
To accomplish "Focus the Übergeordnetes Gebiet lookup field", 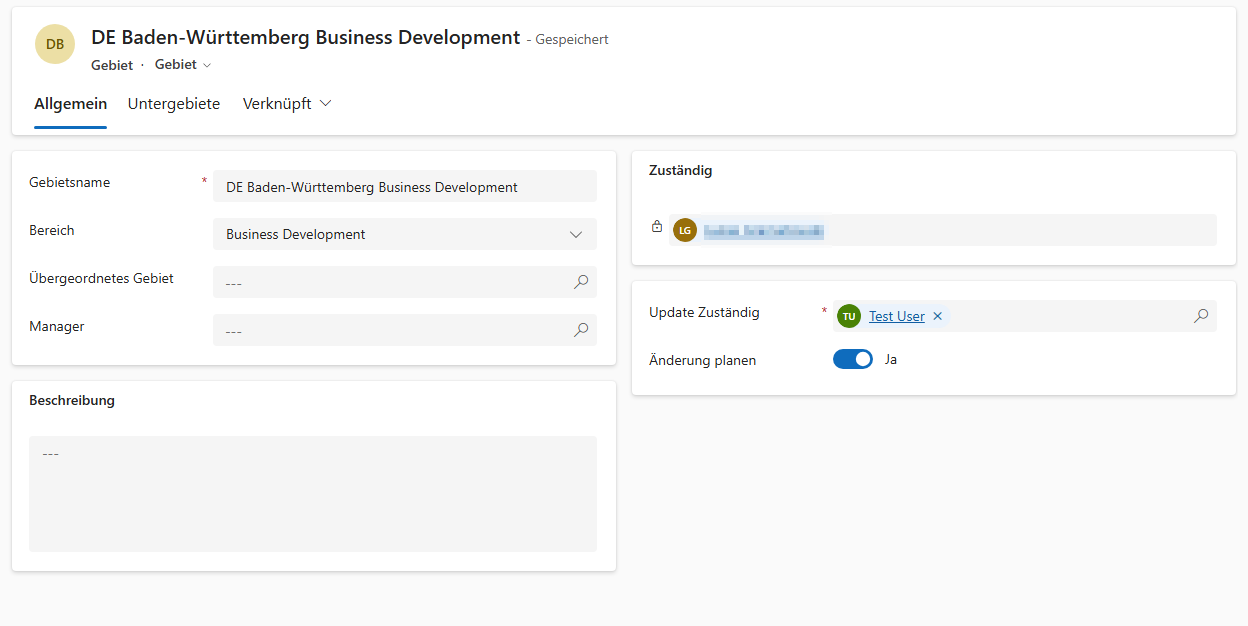I will tap(390, 282).
